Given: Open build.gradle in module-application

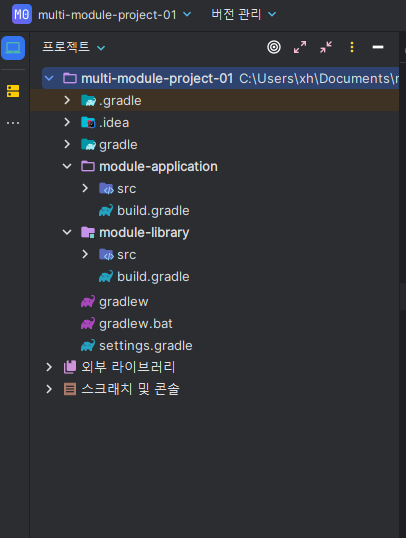Looking at the screenshot, I should click(x=153, y=210).
